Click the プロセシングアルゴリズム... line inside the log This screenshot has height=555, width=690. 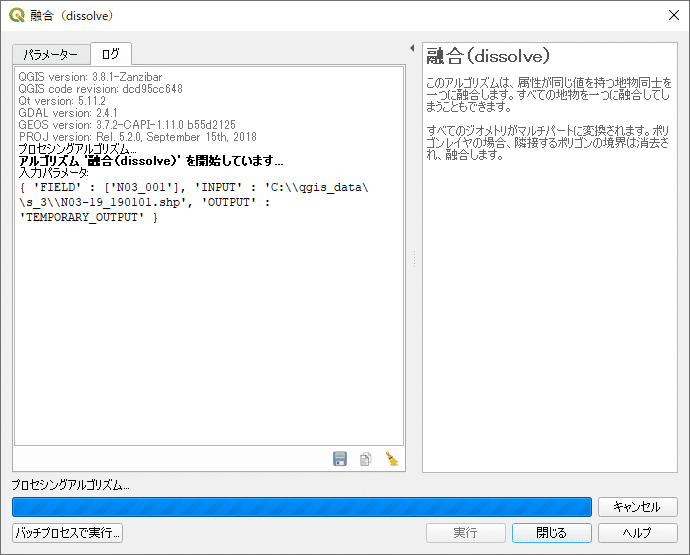[77, 149]
